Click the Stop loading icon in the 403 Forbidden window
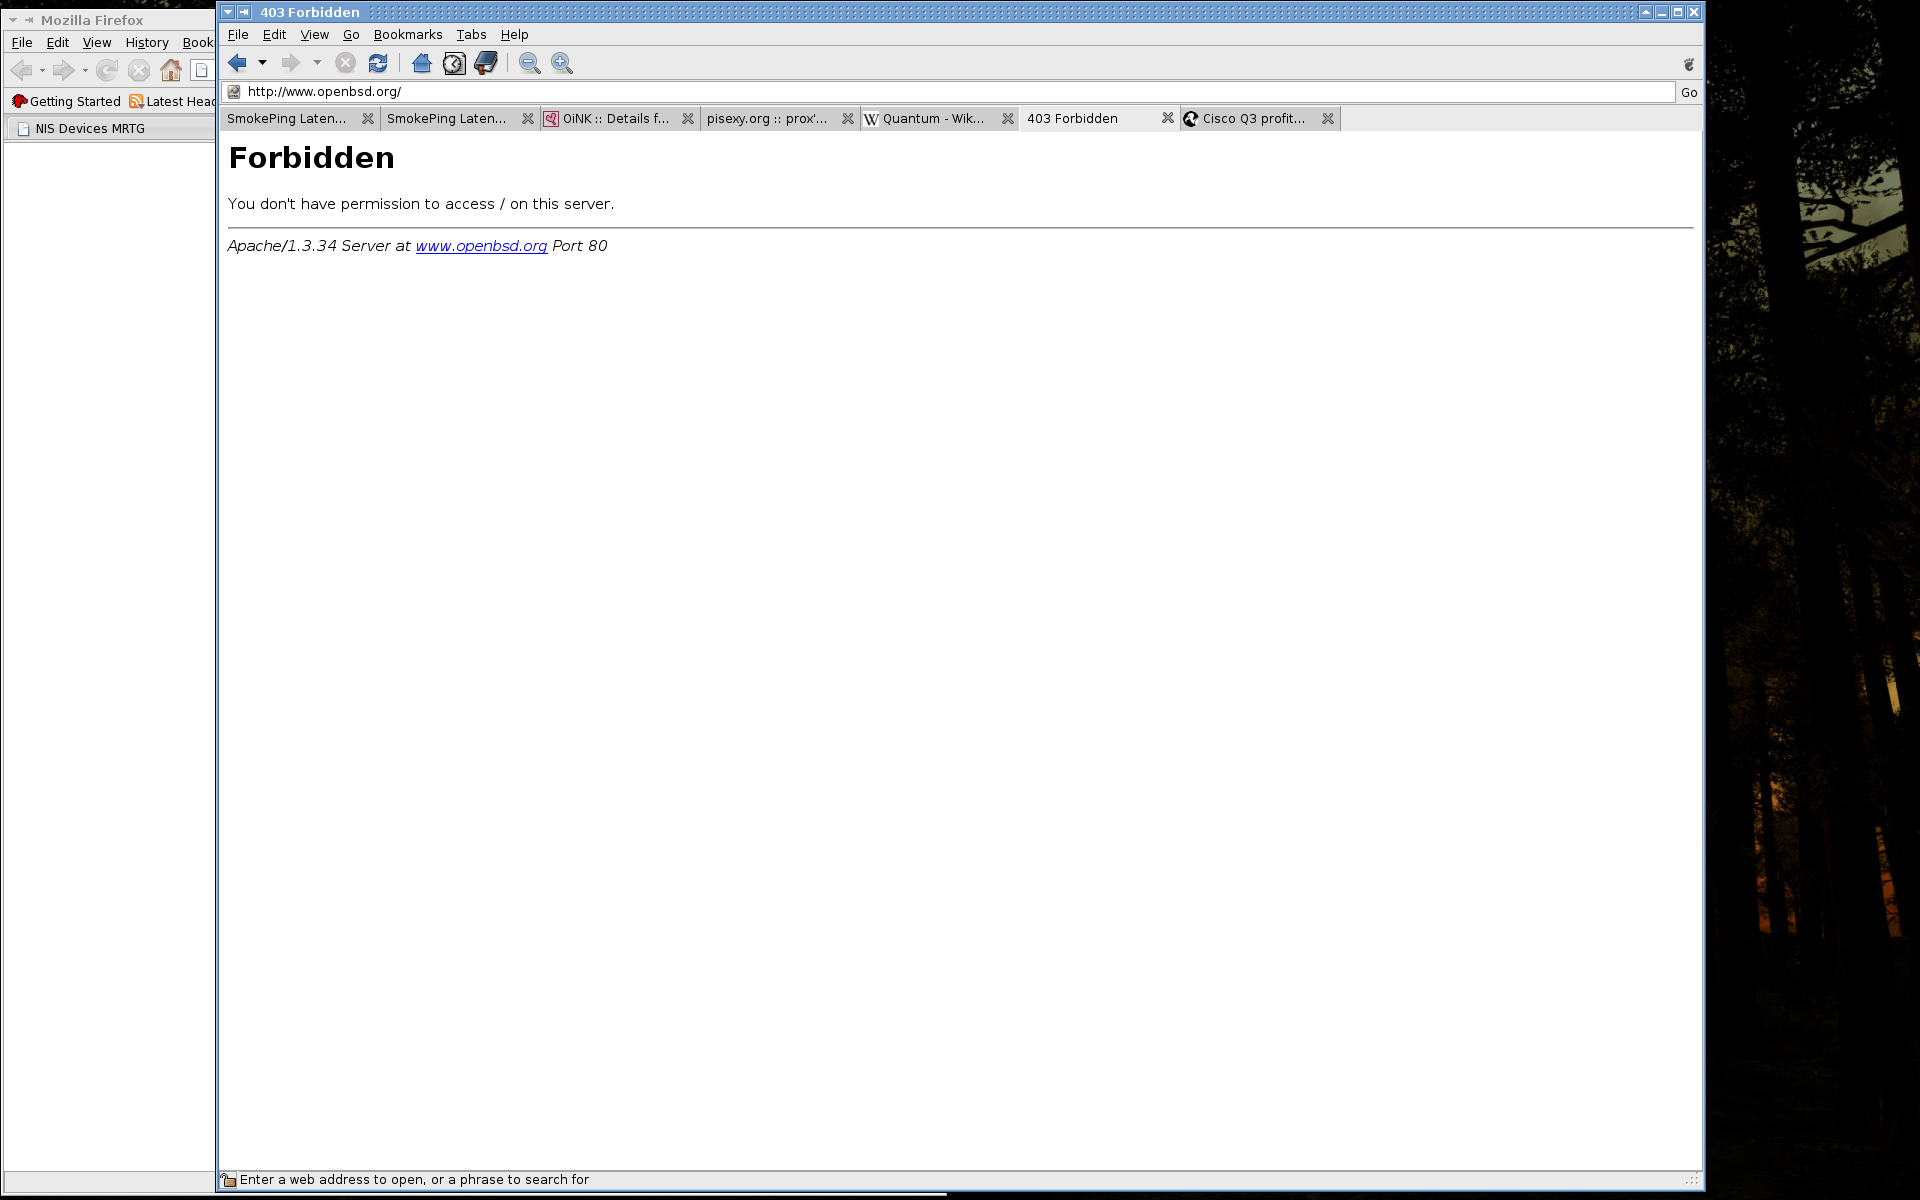The width and height of the screenshot is (1920, 1200). [346, 63]
